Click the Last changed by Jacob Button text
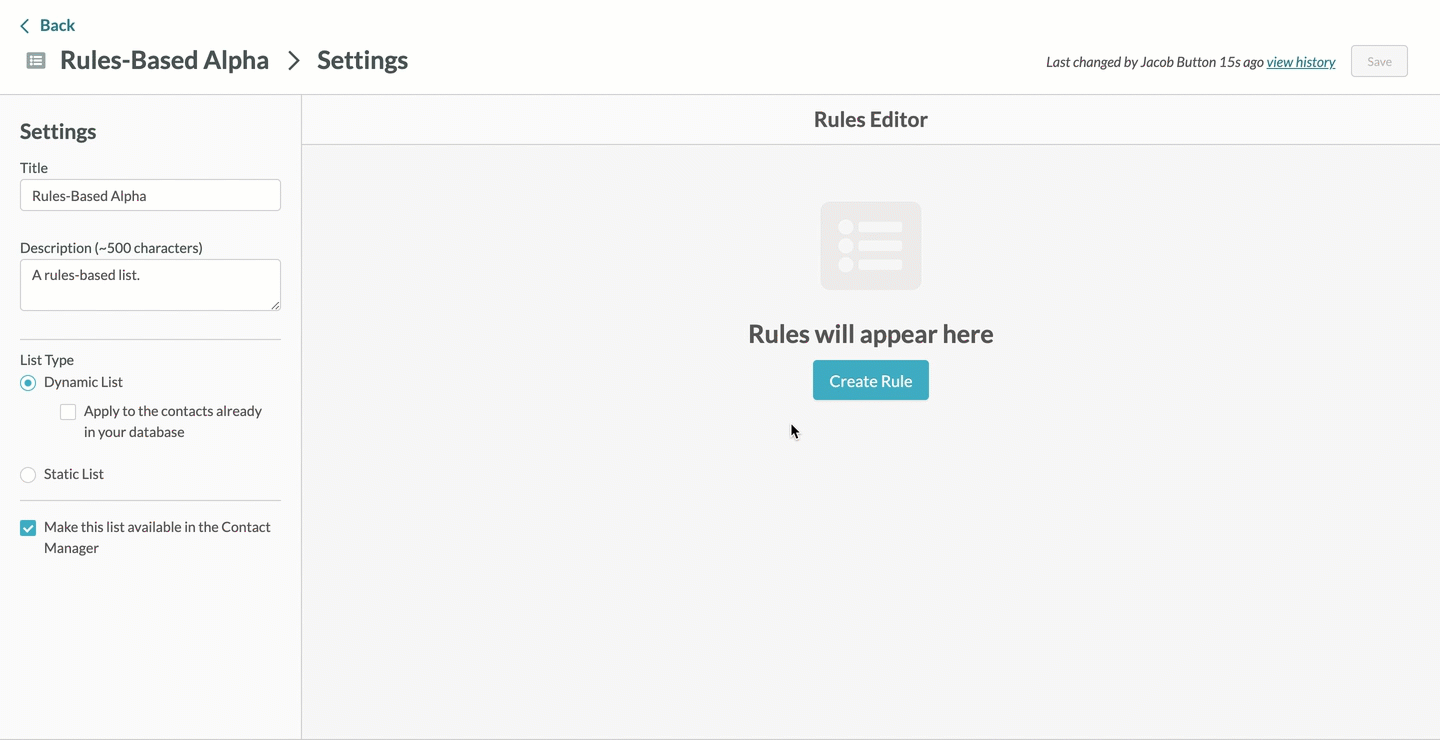The image size is (1440, 740). pos(1150,61)
